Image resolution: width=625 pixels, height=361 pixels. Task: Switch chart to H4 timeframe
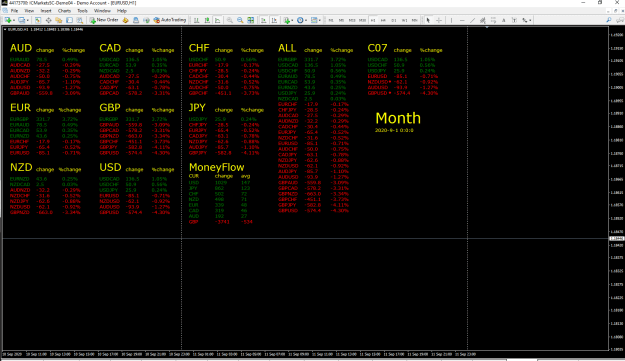(x=383, y=20)
